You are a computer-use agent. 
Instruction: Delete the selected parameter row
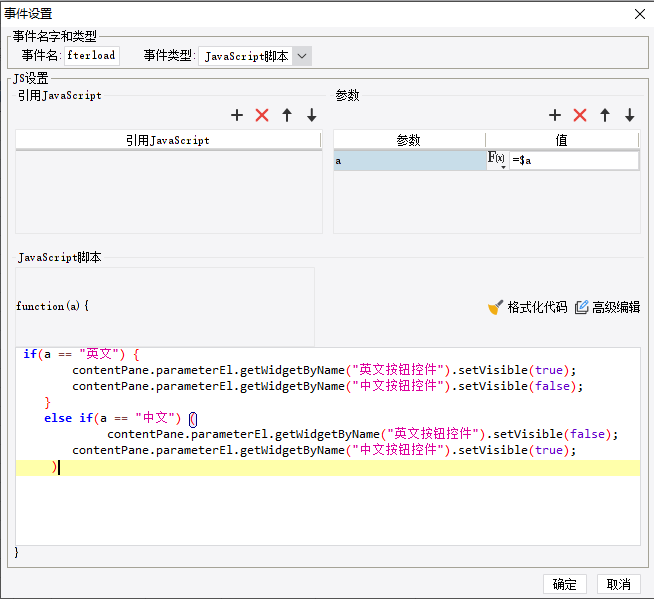coord(580,116)
